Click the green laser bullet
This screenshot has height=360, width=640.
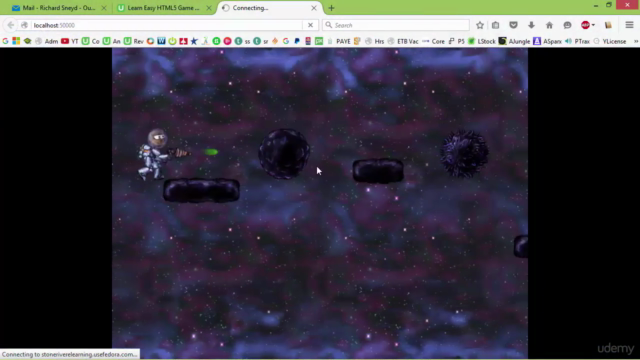pos(211,152)
